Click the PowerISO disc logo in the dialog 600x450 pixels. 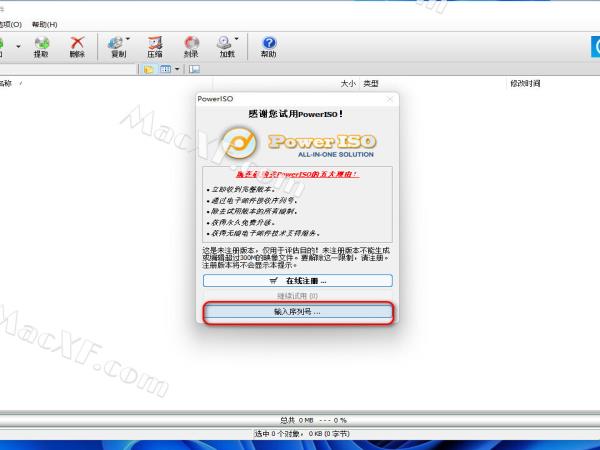(240, 143)
